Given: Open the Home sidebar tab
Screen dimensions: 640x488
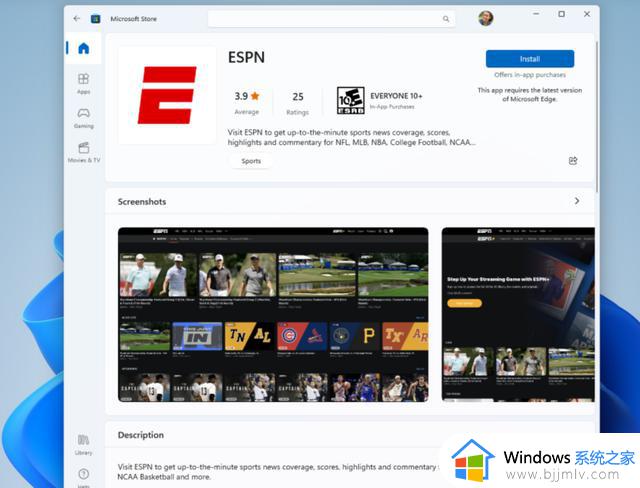Looking at the screenshot, I should click(x=83, y=48).
